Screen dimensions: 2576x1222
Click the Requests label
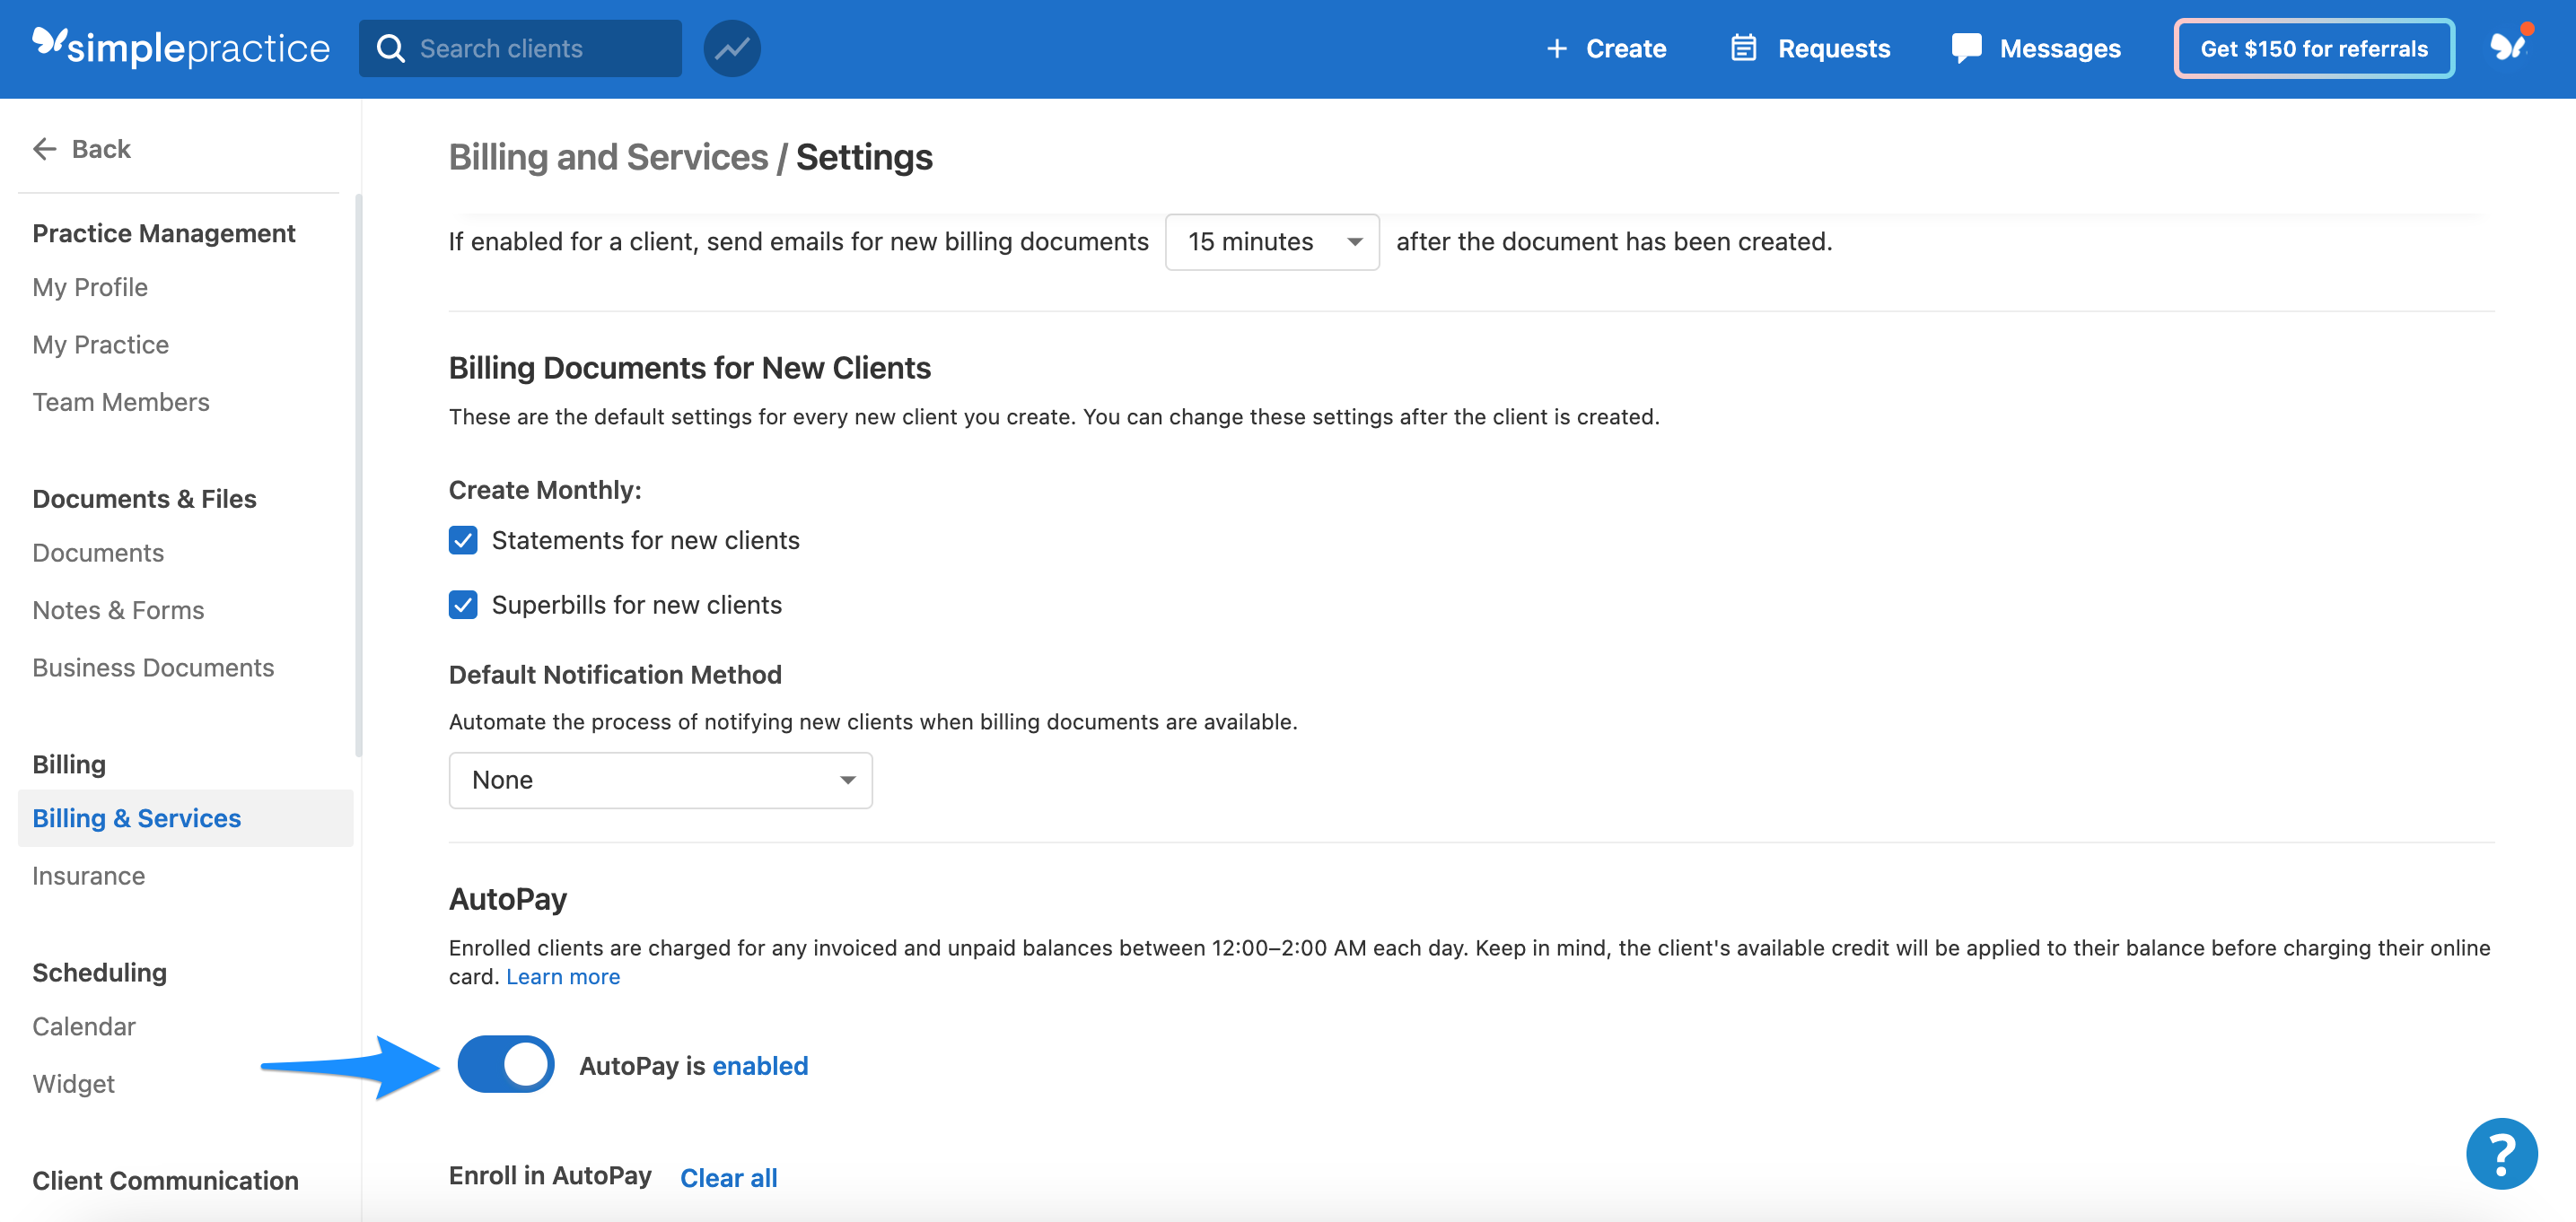(1834, 48)
